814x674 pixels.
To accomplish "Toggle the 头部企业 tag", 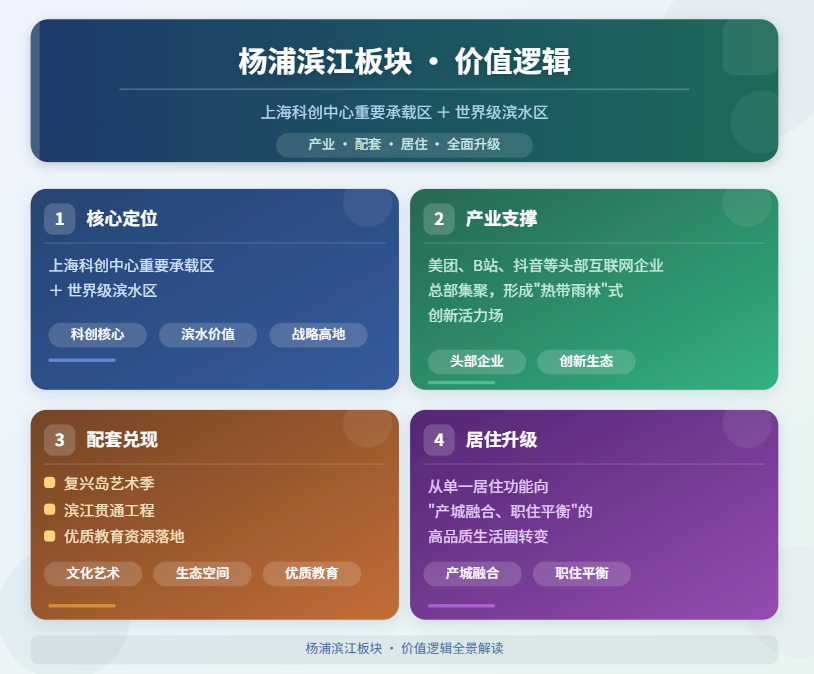I will pos(476,361).
